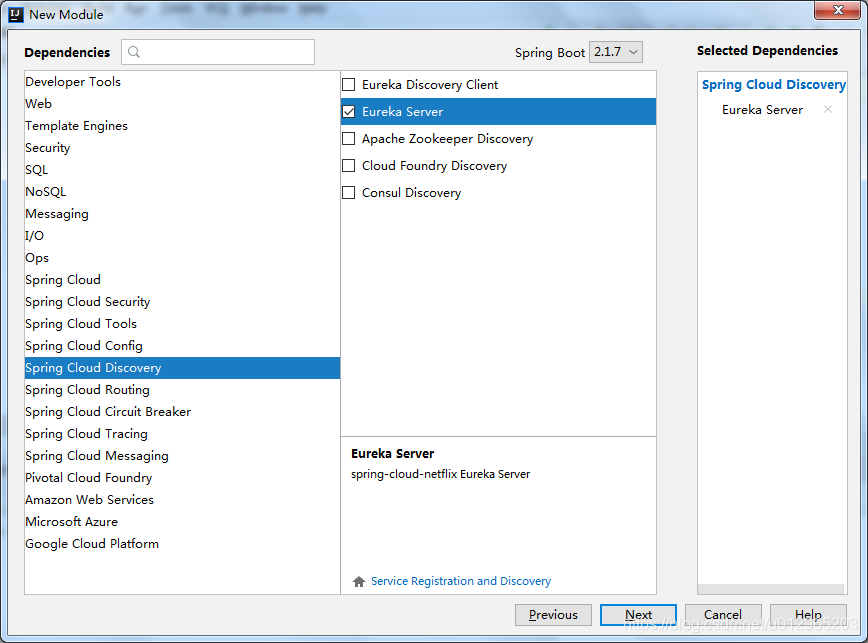Select the SQL category

click(182, 170)
